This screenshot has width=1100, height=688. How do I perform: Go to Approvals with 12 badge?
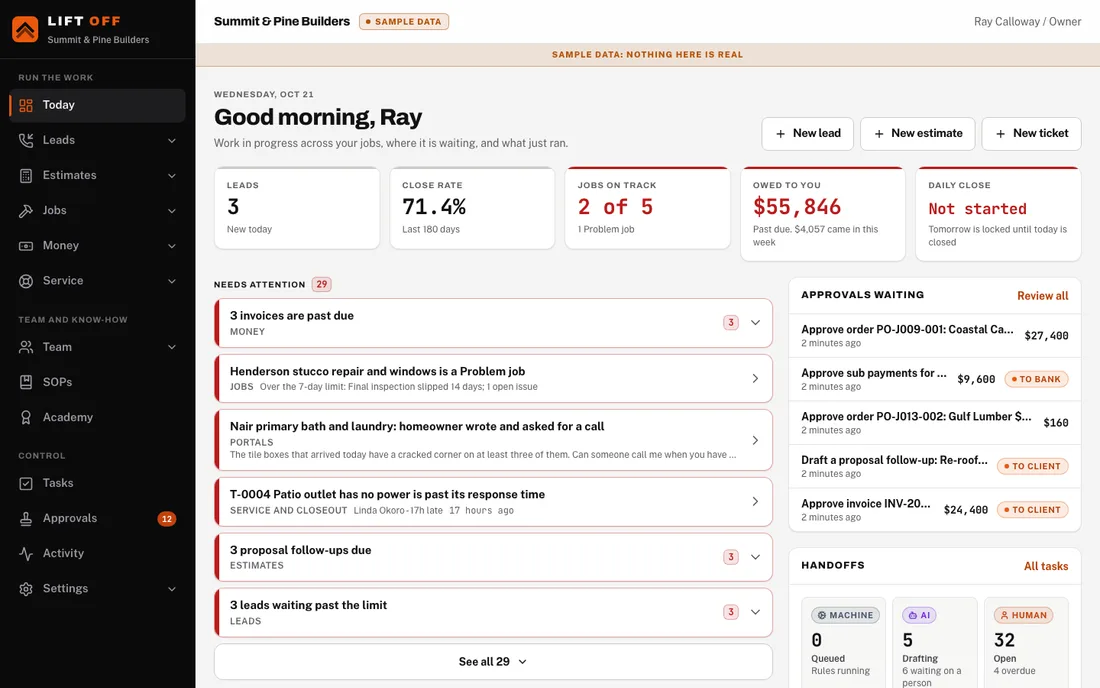click(98, 518)
